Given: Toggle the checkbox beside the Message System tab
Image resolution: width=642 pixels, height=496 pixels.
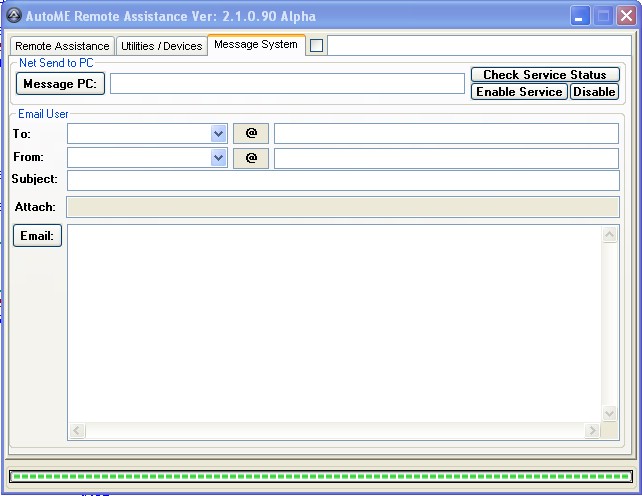Looking at the screenshot, I should (316, 45).
